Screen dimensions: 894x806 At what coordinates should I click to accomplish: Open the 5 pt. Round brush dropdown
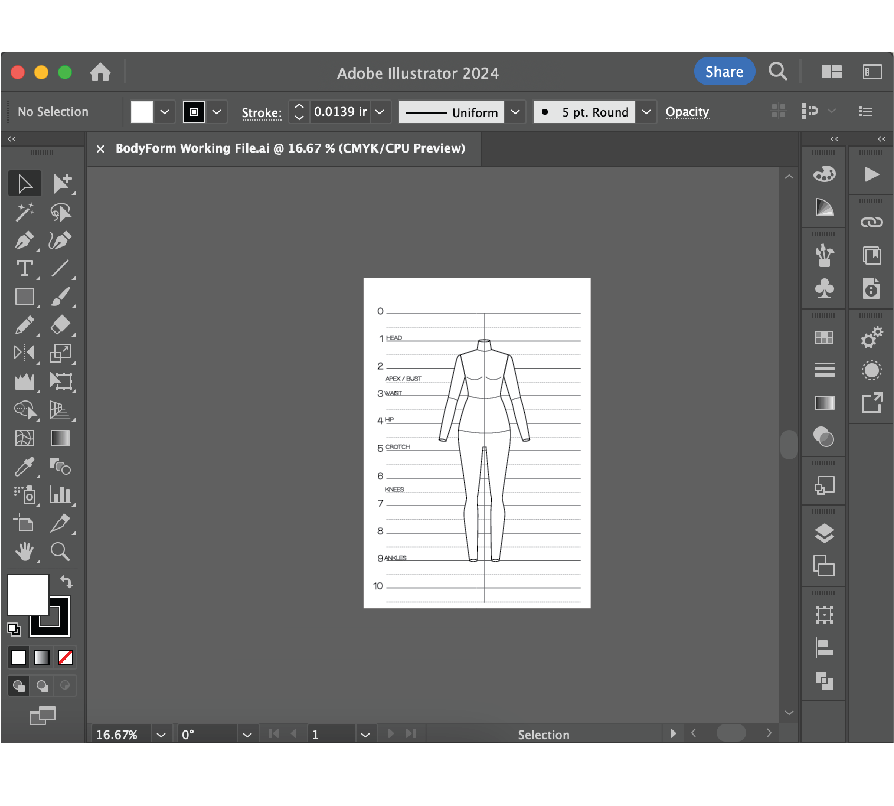[646, 112]
